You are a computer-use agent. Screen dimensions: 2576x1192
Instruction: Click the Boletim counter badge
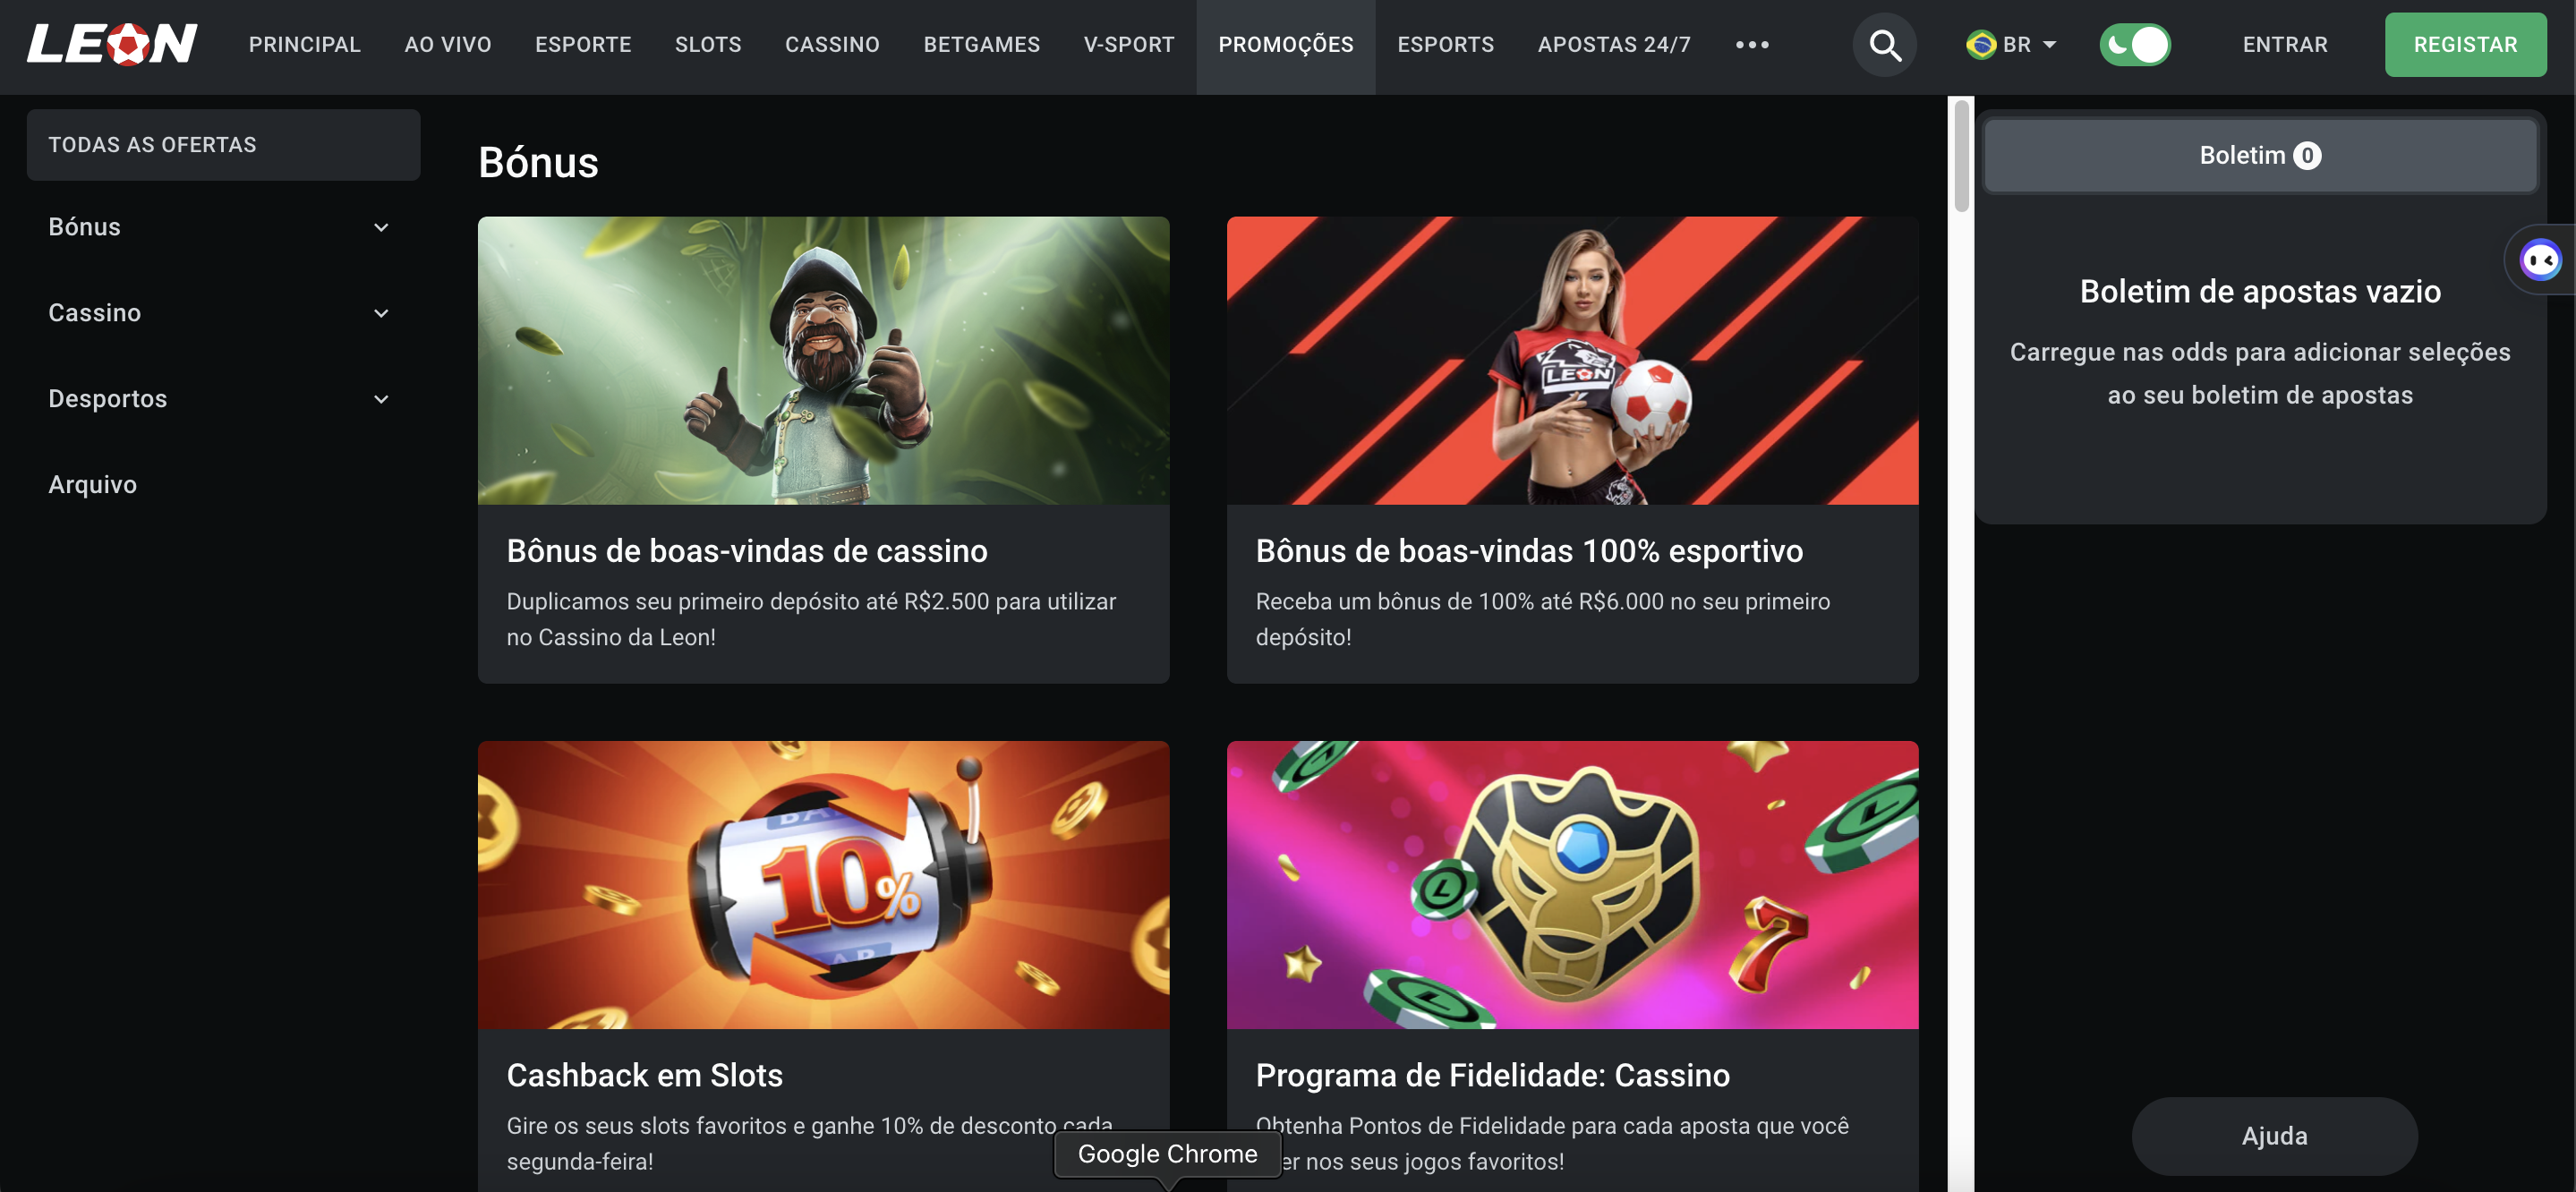click(2307, 156)
